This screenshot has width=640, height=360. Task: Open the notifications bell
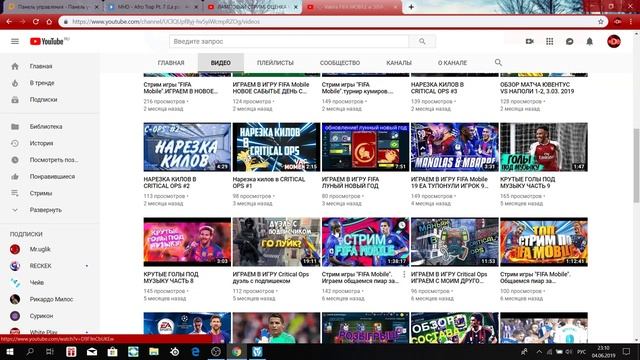[589, 41]
